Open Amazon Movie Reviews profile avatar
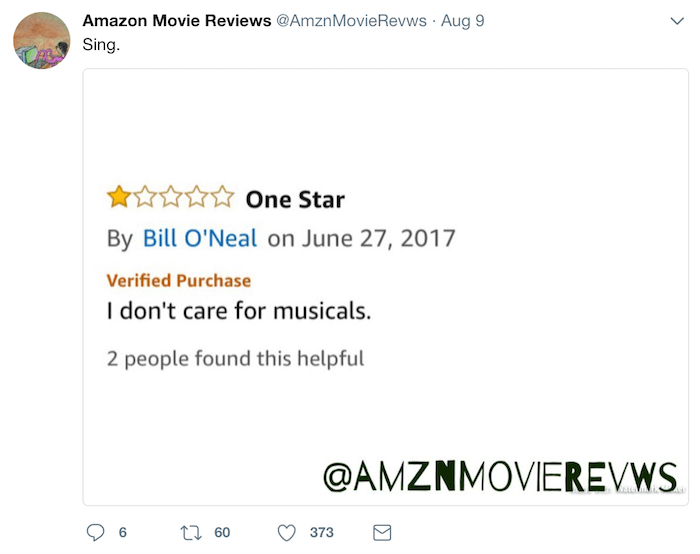 42,41
